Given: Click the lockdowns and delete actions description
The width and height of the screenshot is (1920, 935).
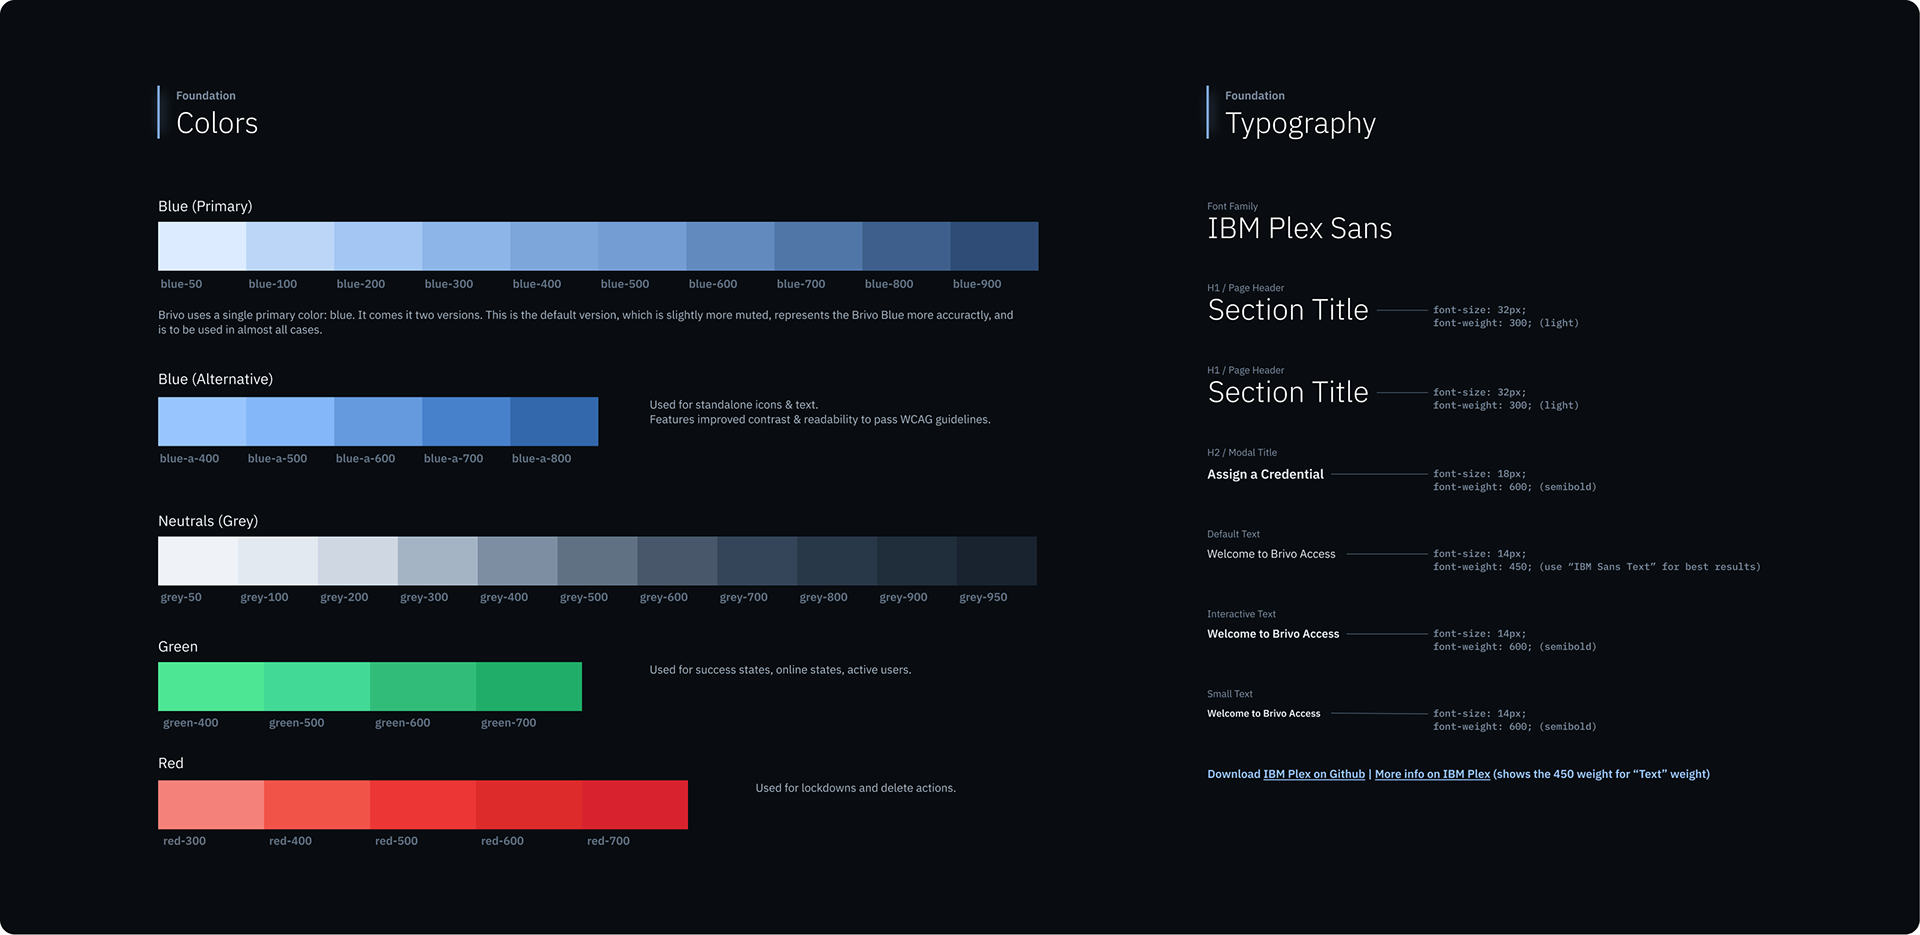Looking at the screenshot, I should coord(855,788).
